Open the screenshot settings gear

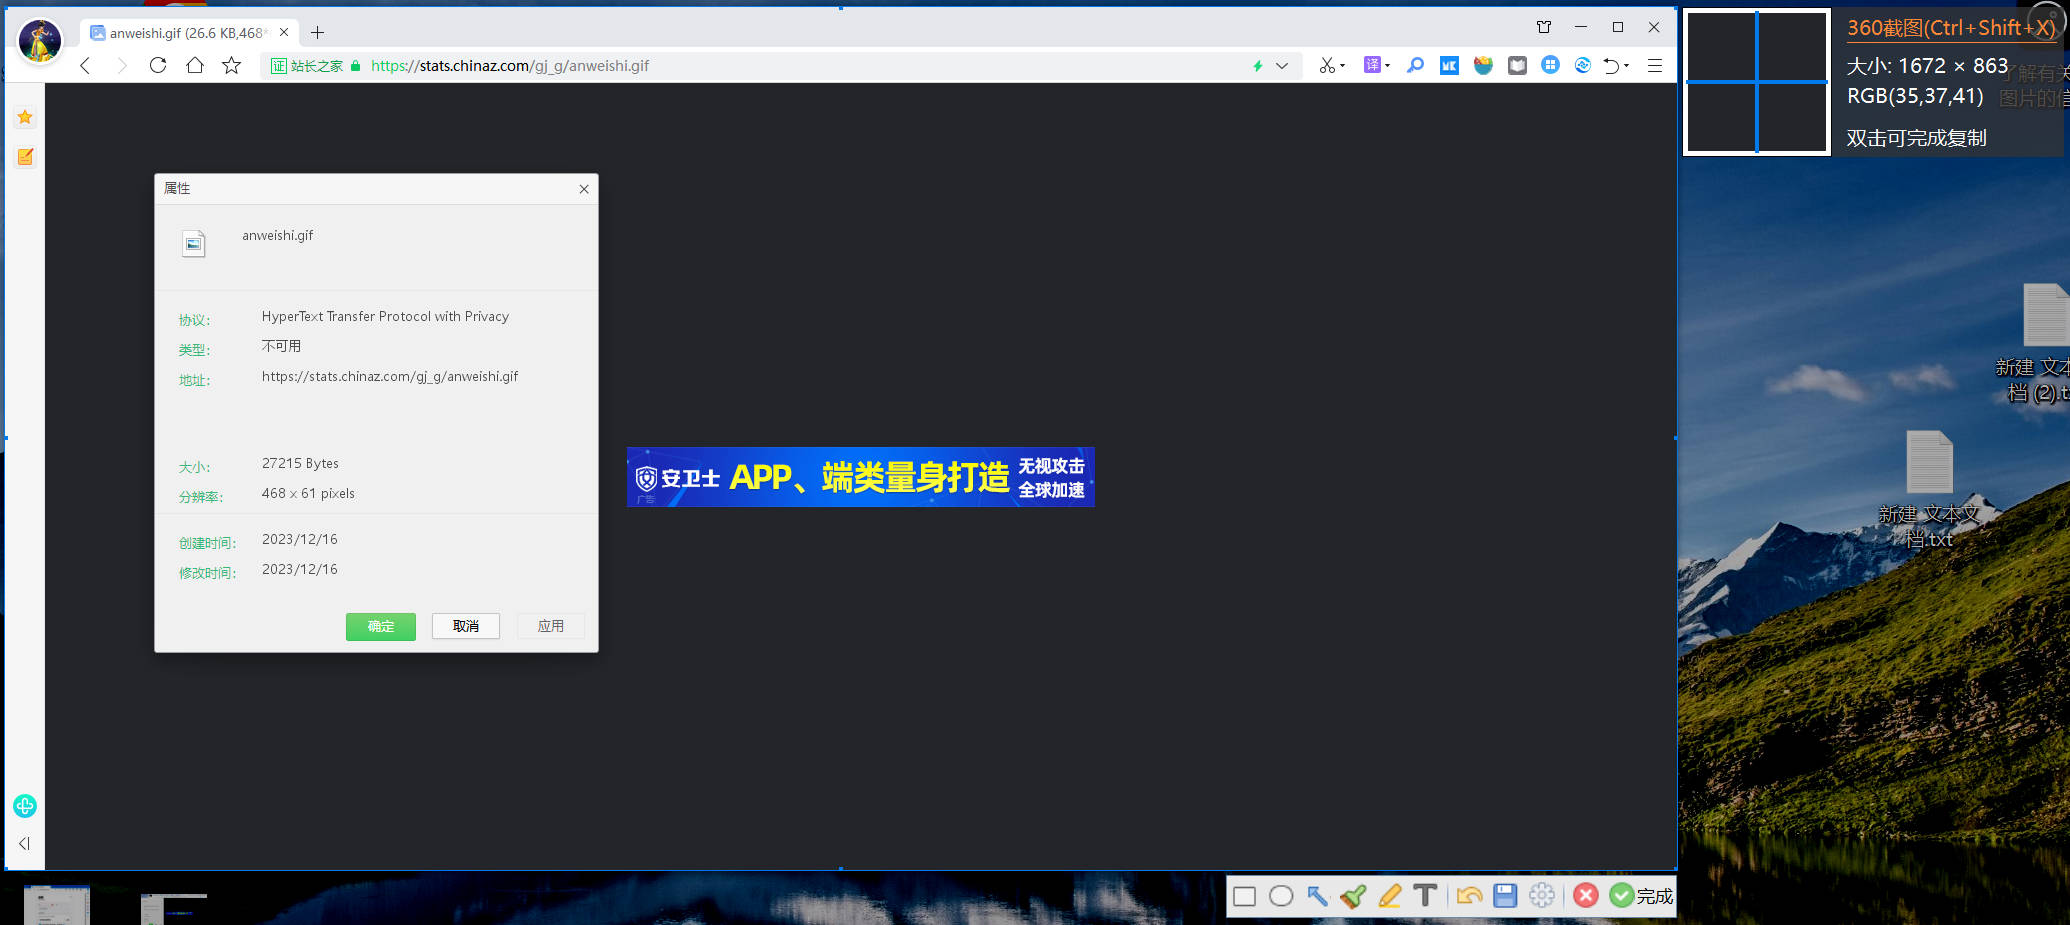coord(1542,896)
